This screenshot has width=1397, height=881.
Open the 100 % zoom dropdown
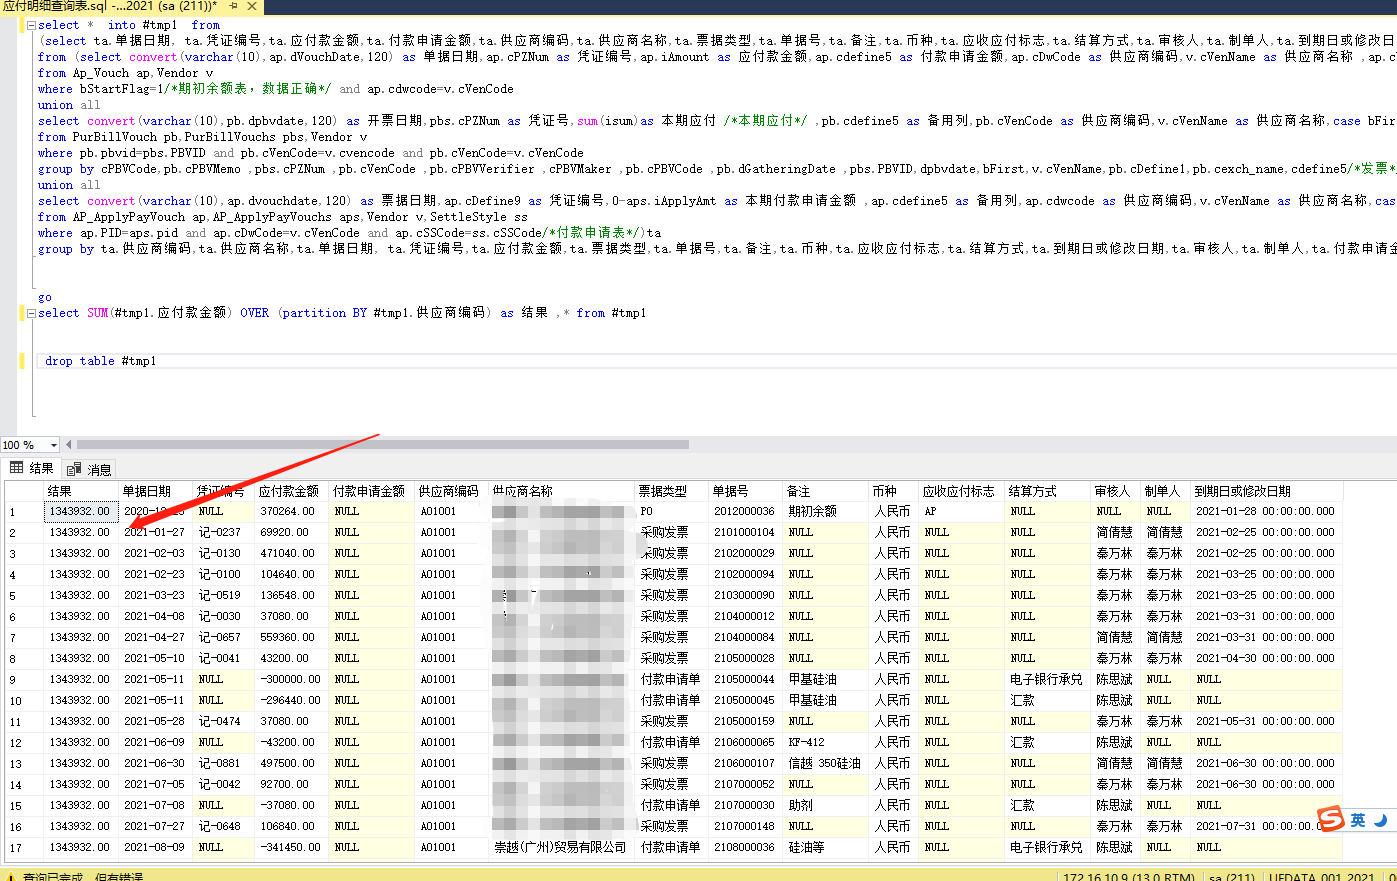(x=53, y=445)
